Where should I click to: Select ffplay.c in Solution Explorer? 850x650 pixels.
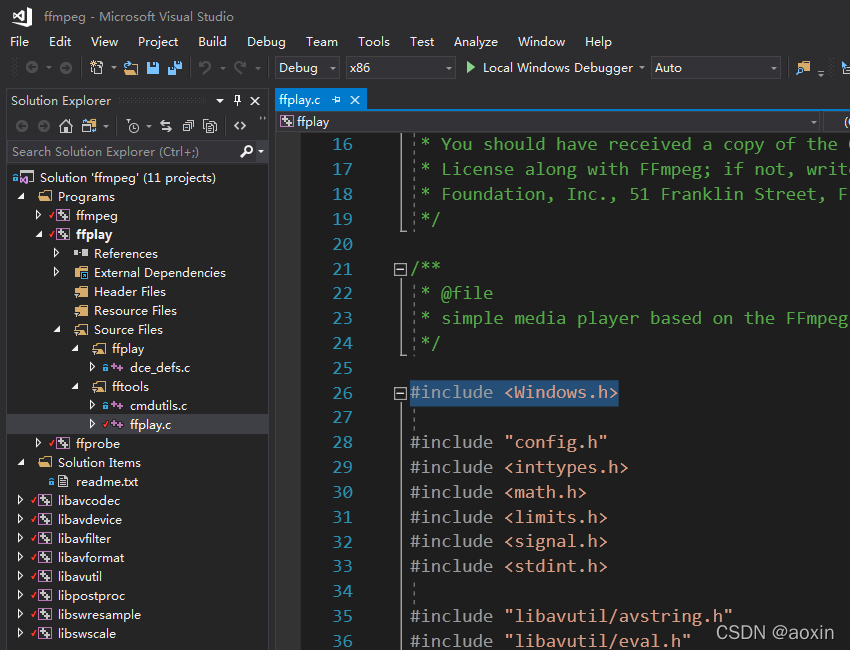coord(150,424)
